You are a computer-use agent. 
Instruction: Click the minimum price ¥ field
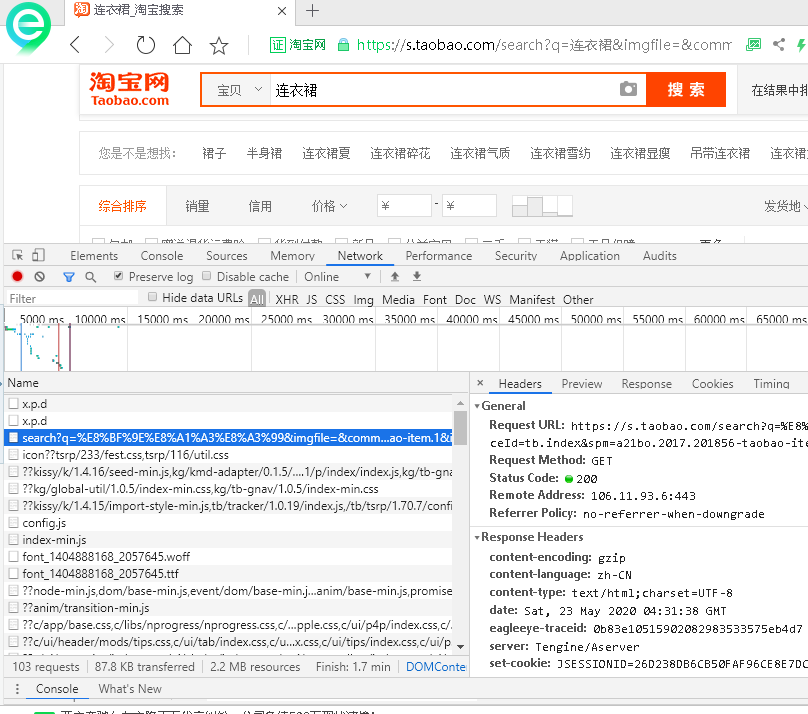pos(403,206)
